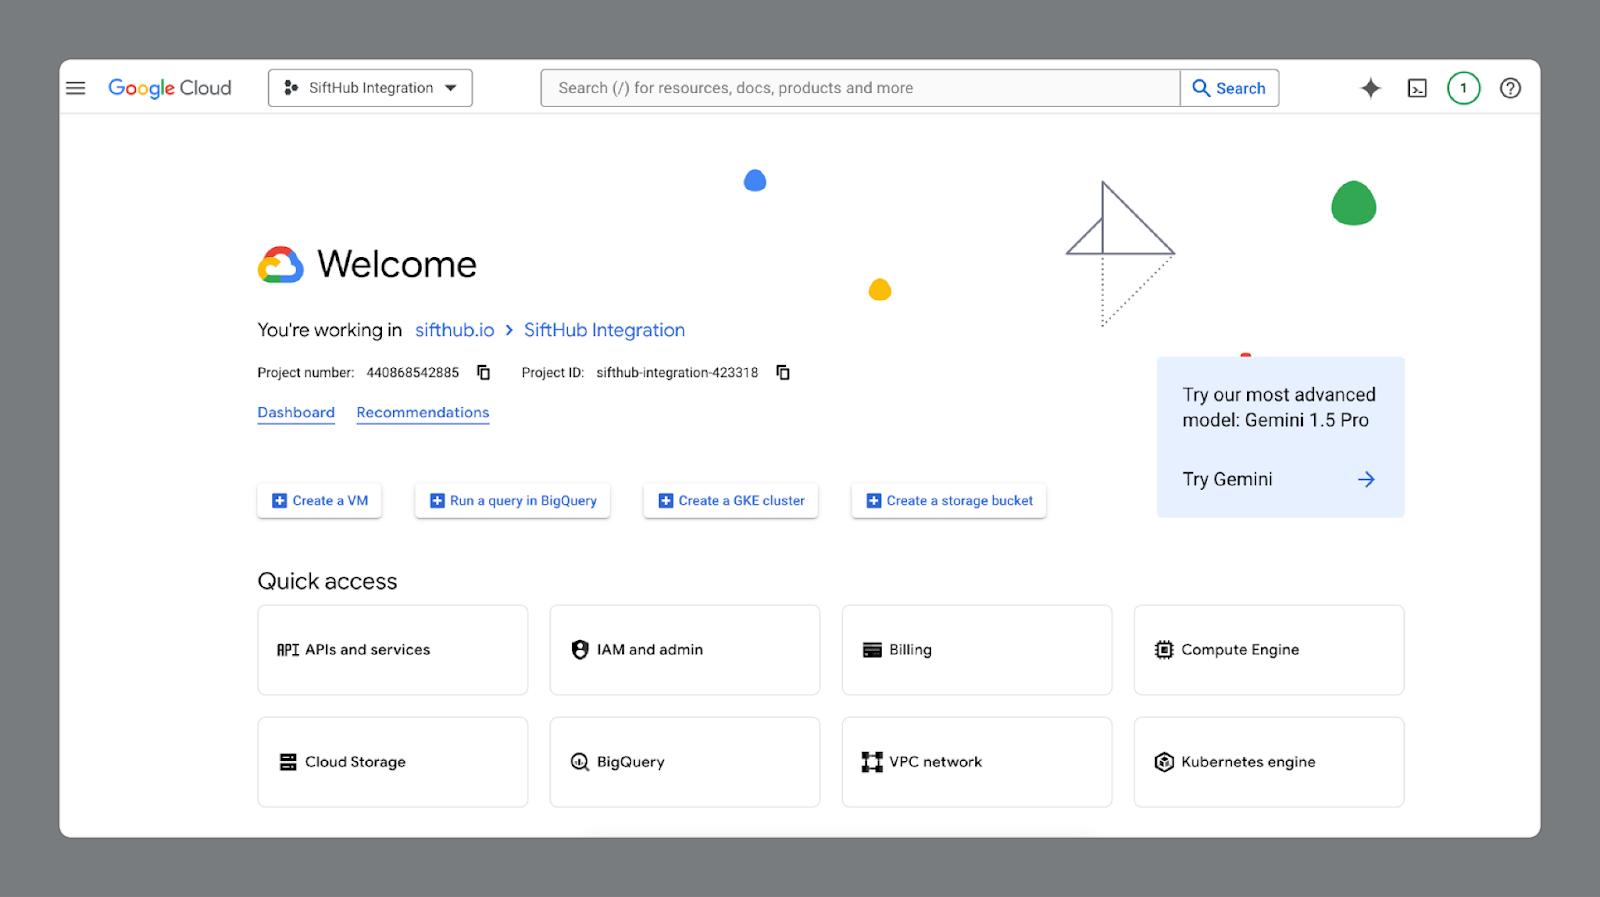Click the plus icon on Create a GKE cluster
Image resolution: width=1600 pixels, height=897 pixels.
click(666, 501)
